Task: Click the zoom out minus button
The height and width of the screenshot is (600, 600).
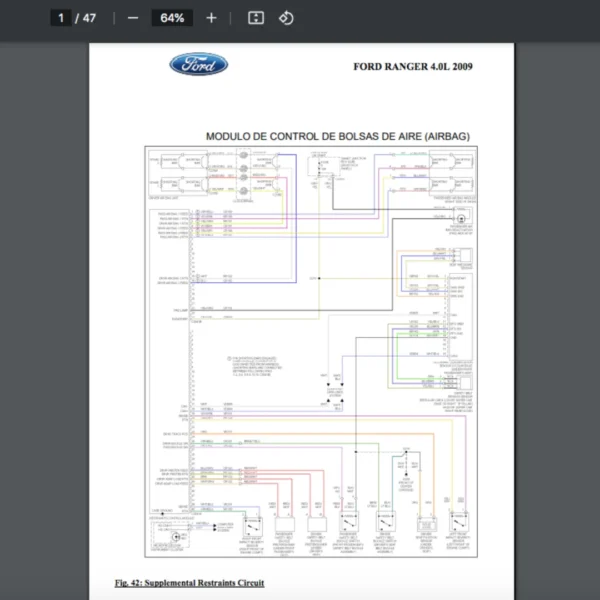Action: tap(133, 18)
